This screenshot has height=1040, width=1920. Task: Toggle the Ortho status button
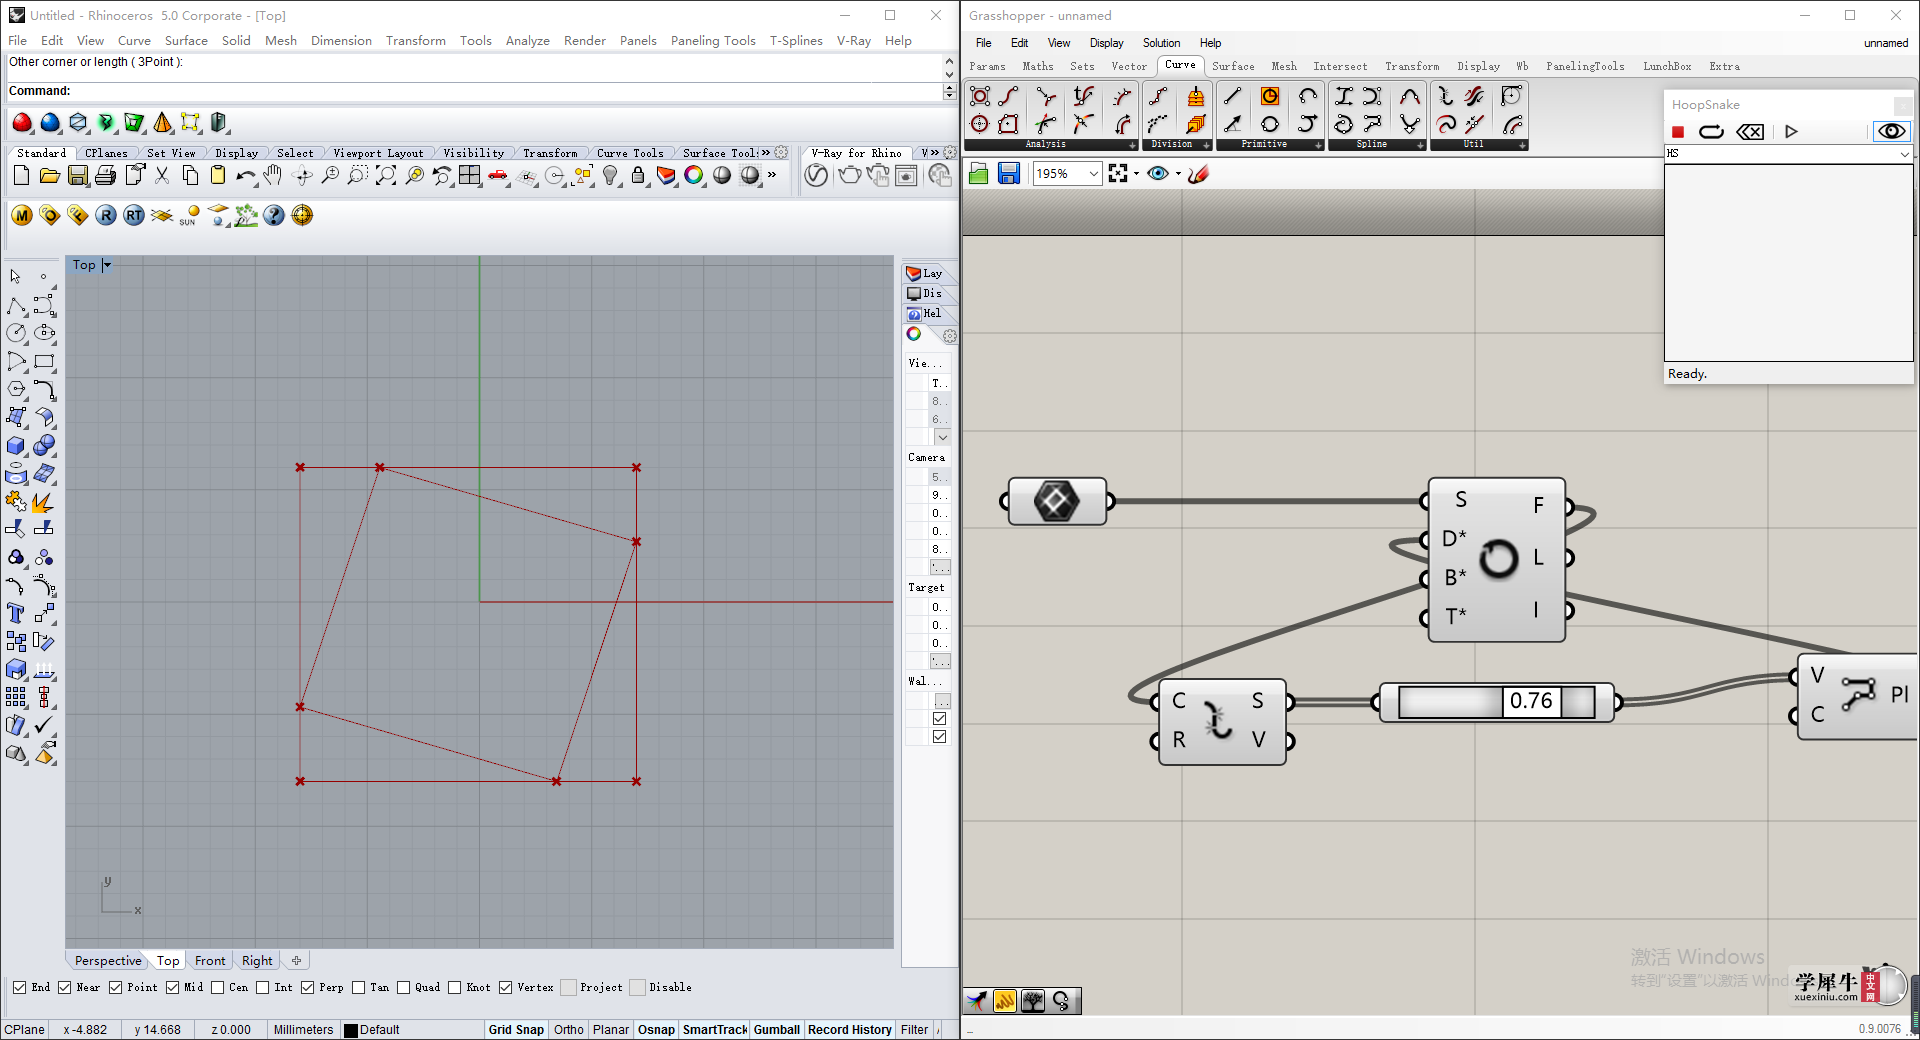[x=569, y=1030]
